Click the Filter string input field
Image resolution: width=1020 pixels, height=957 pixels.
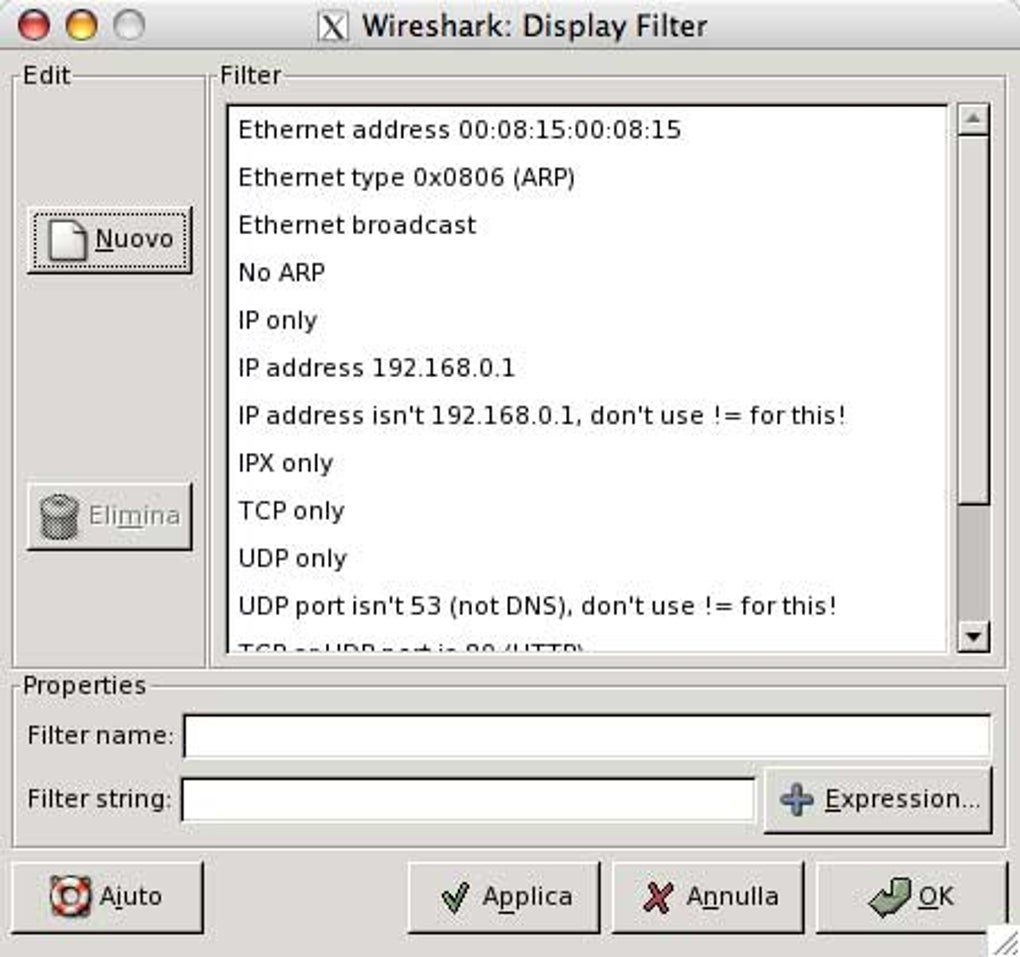pos(468,800)
